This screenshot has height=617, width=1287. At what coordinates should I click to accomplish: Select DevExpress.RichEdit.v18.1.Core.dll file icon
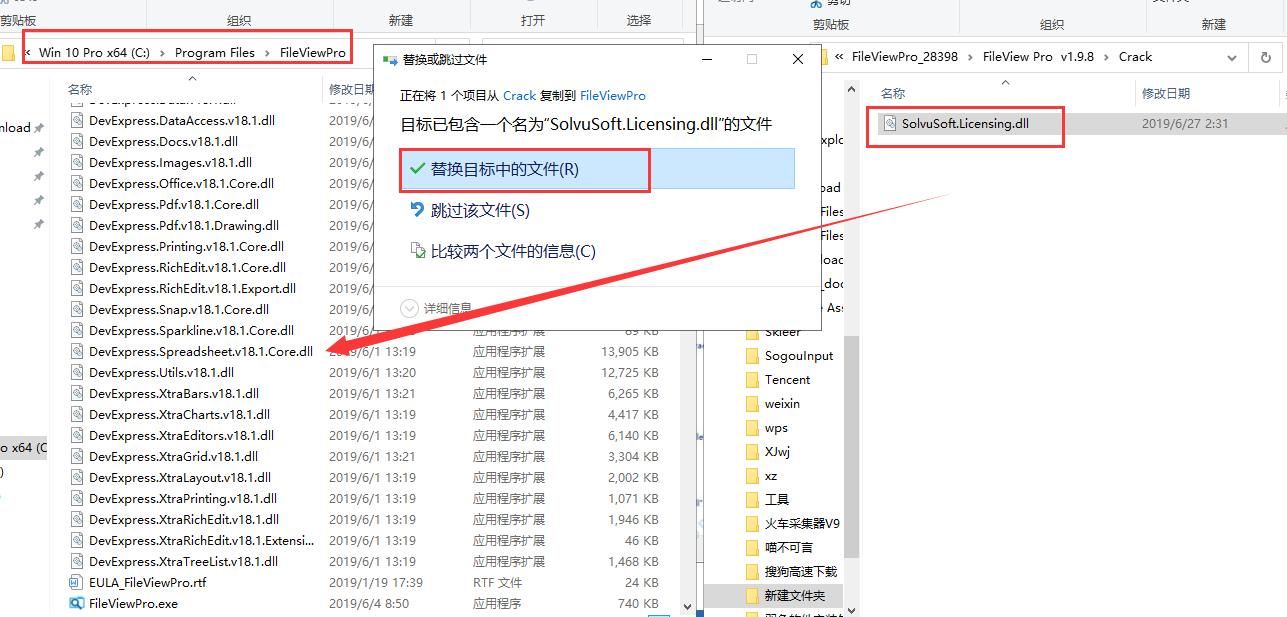pos(77,267)
